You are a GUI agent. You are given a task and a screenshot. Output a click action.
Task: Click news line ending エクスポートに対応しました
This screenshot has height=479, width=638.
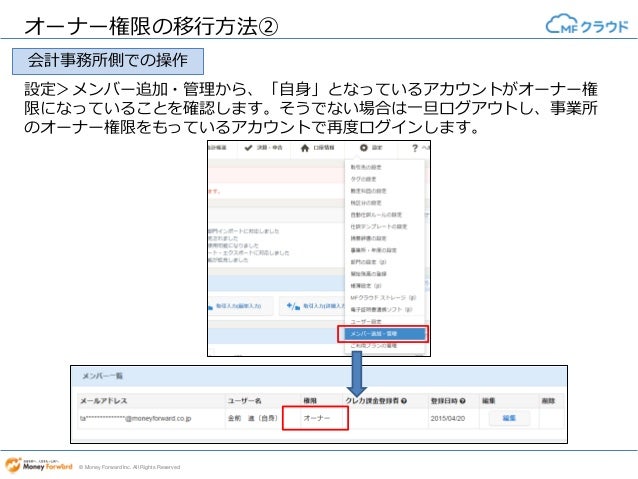click(249, 253)
